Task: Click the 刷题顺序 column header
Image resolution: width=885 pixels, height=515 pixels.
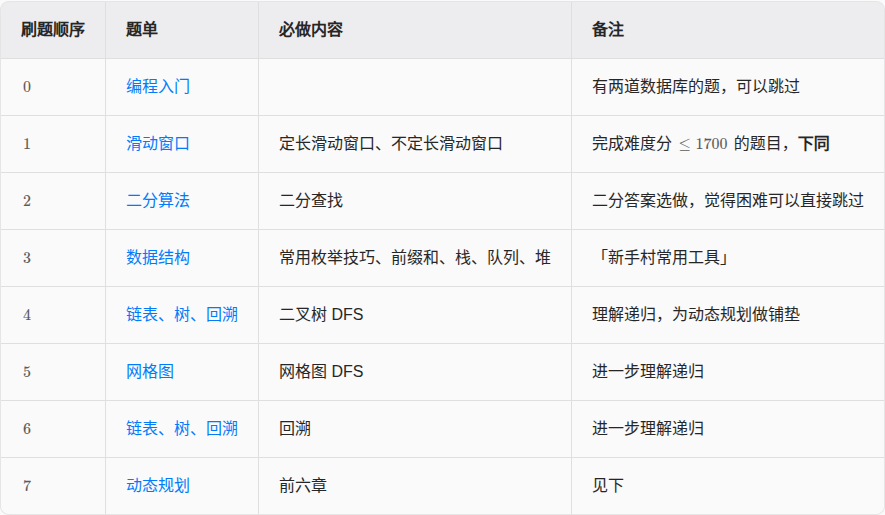Action: click(53, 30)
